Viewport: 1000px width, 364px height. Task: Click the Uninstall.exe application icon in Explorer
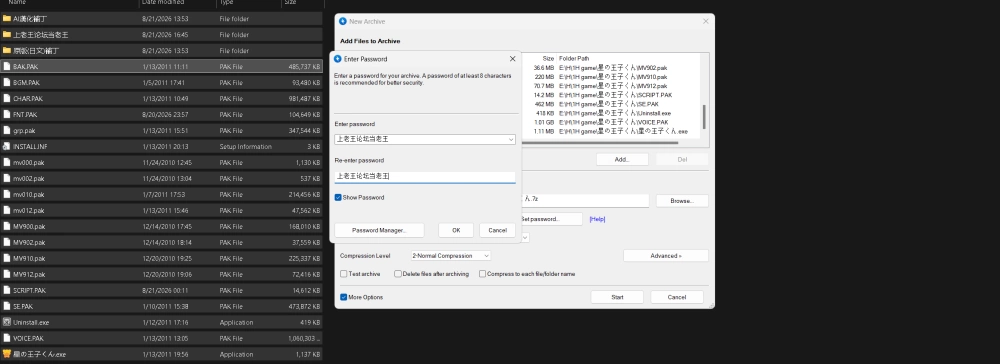(7, 322)
